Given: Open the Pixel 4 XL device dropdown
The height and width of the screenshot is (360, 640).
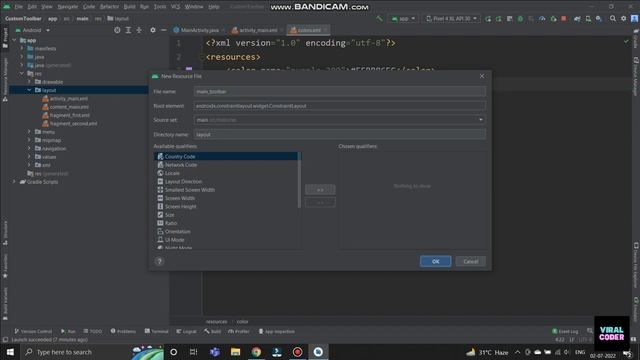Looking at the screenshot, I should click(451, 19).
